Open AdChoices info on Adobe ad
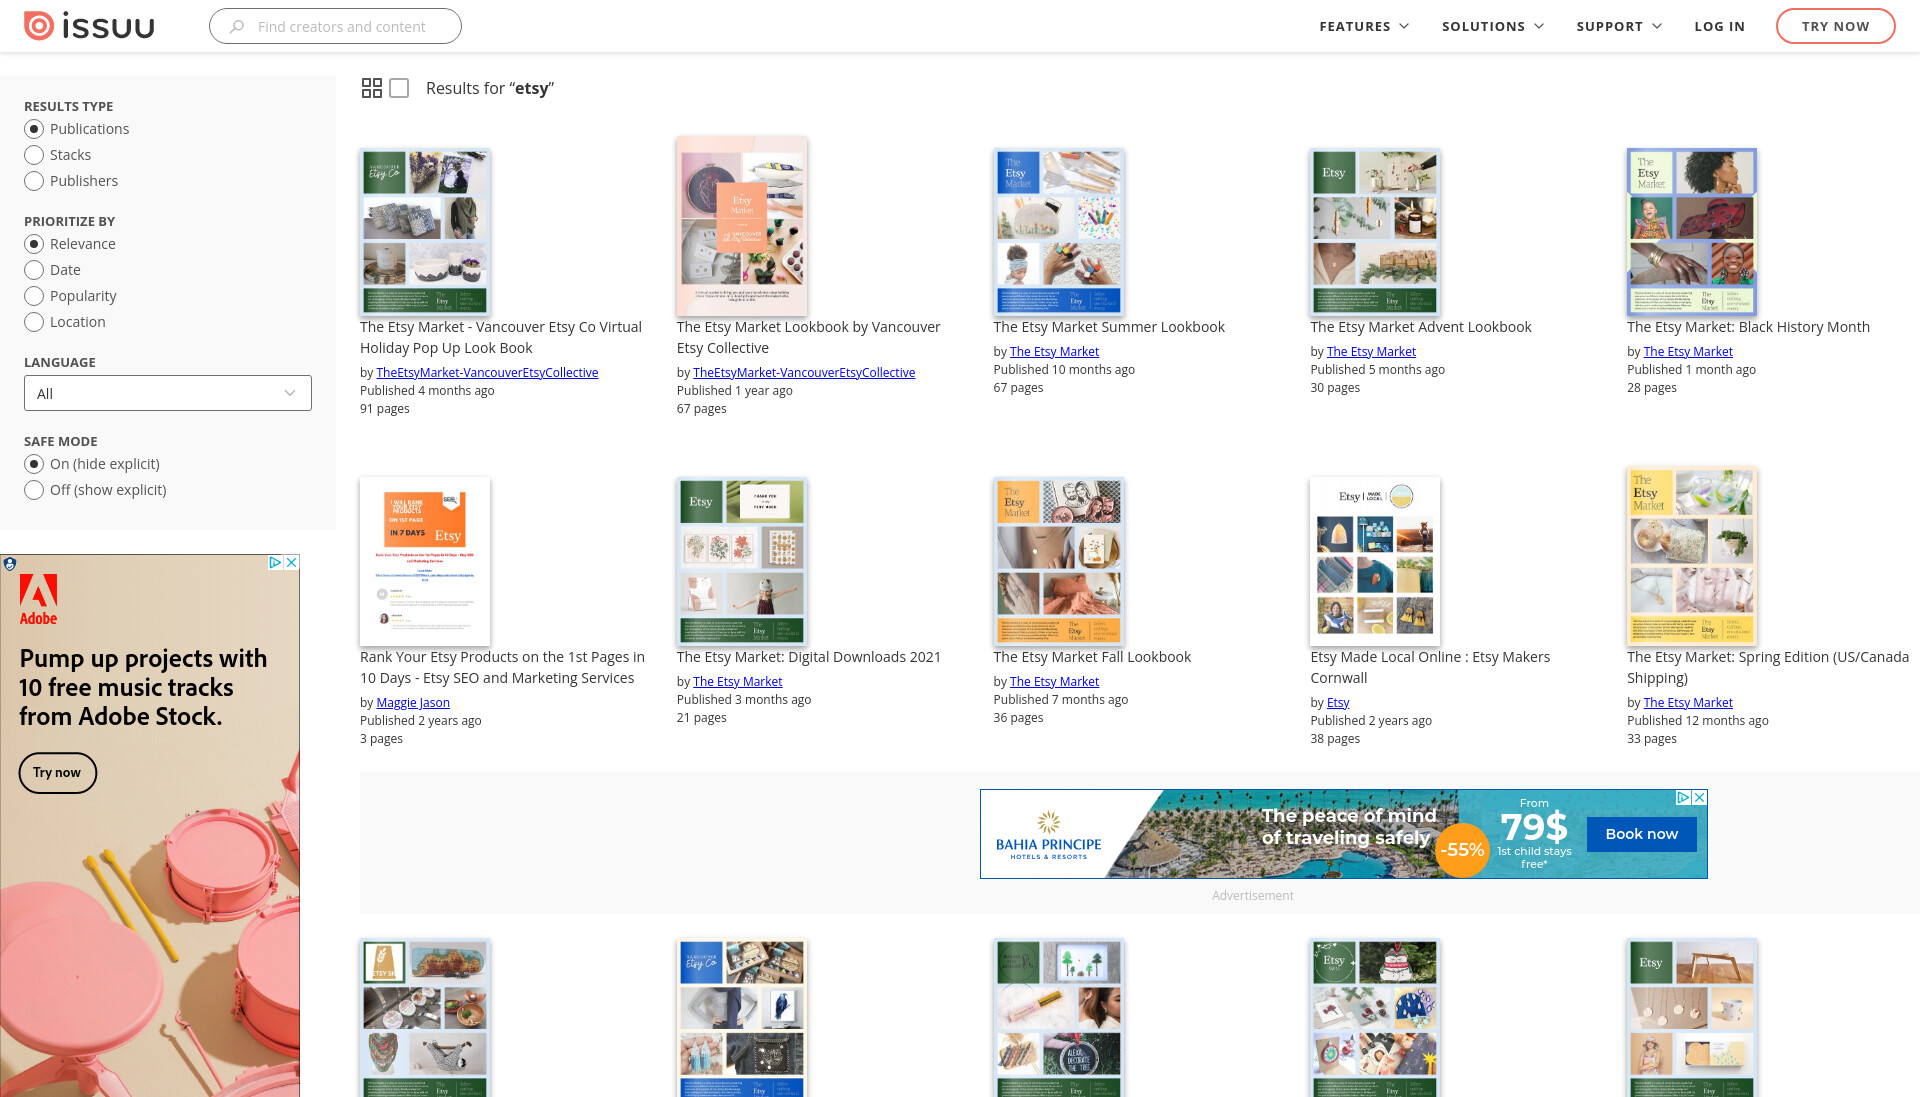The image size is (1920, 1097). [x=275, y=563]
